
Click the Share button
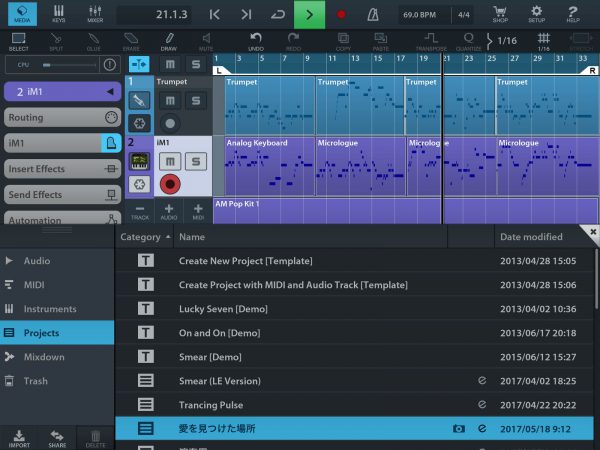pyautogui.click(x=57, y=439)
